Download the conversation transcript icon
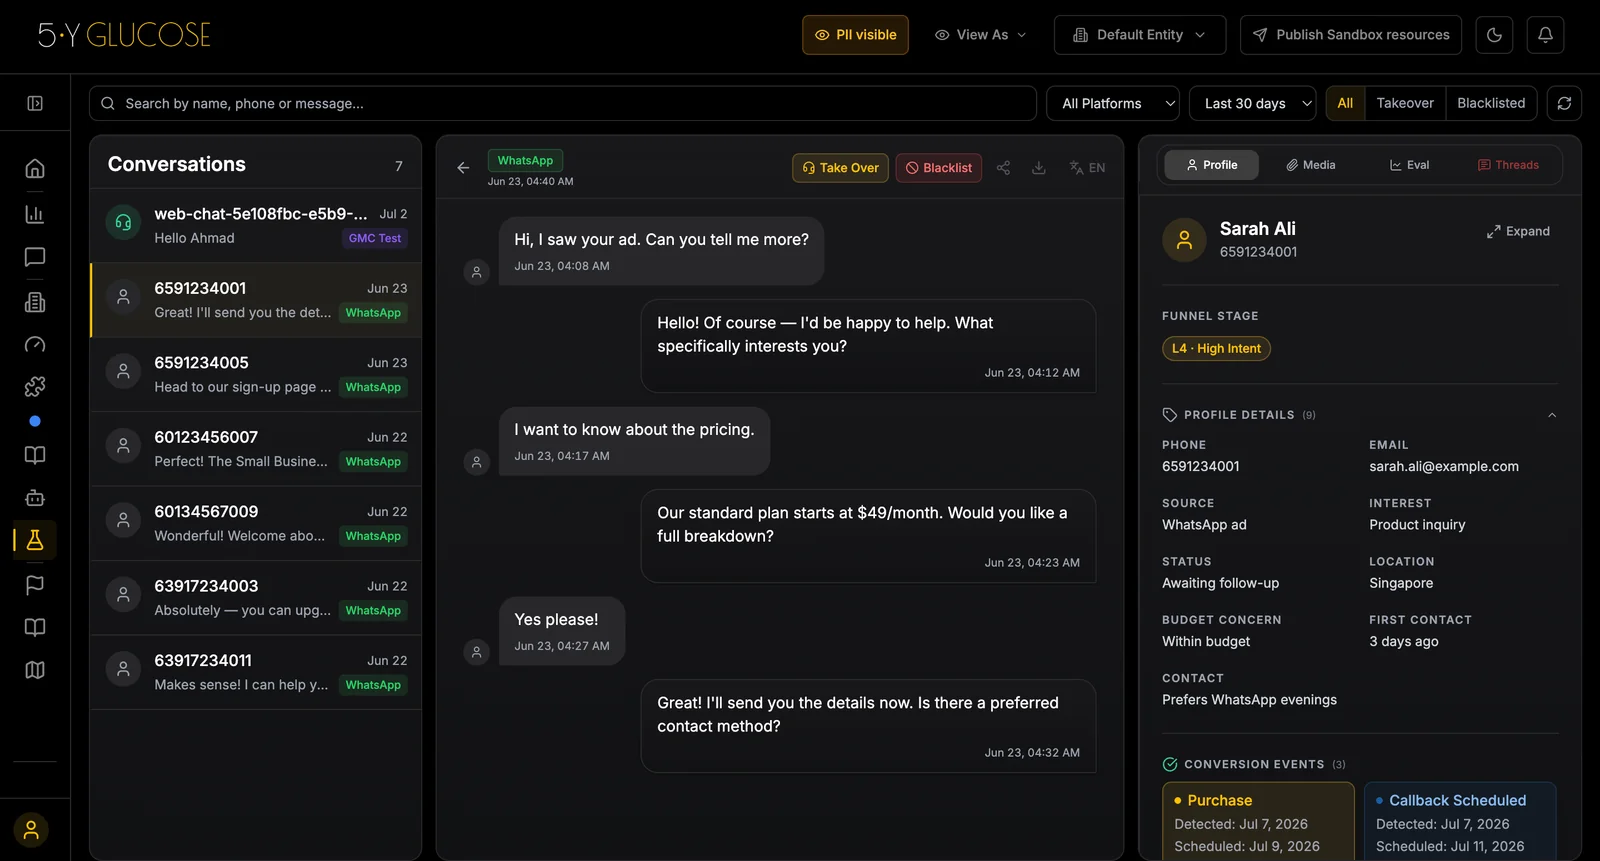 tap(1039, 168)
